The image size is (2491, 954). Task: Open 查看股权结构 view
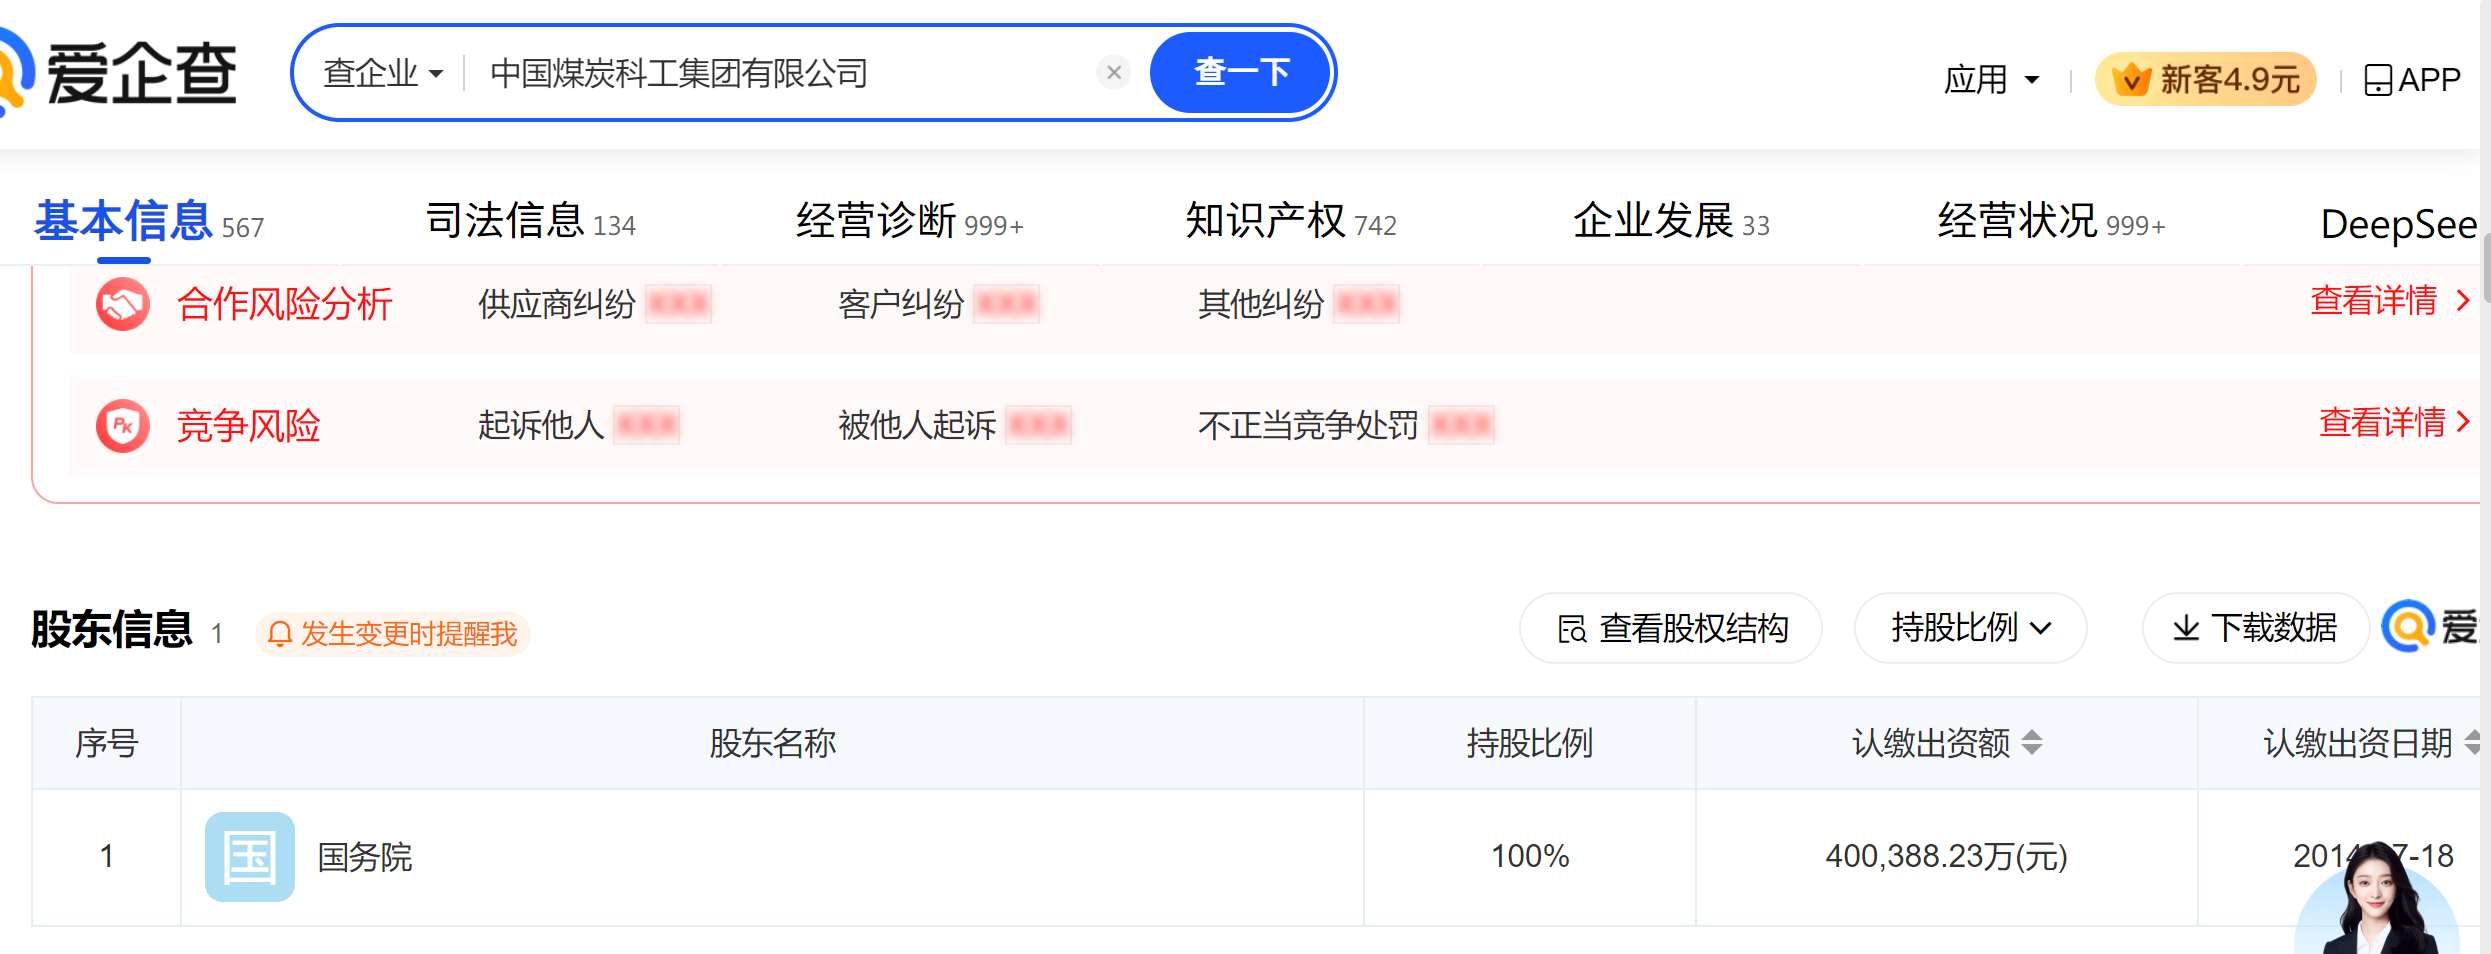(1671, 628)
